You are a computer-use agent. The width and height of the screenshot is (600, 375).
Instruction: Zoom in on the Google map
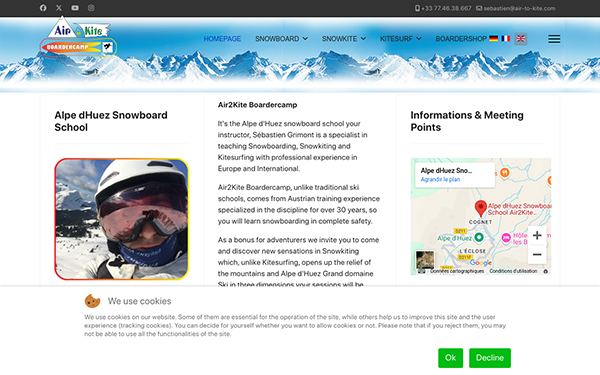coord(537,235)
